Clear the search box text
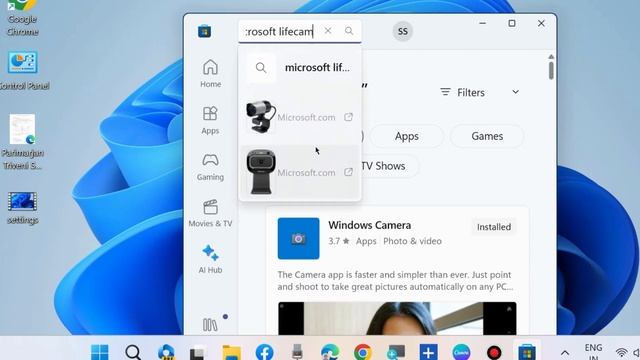640x360 pixels. pos(328,31)
